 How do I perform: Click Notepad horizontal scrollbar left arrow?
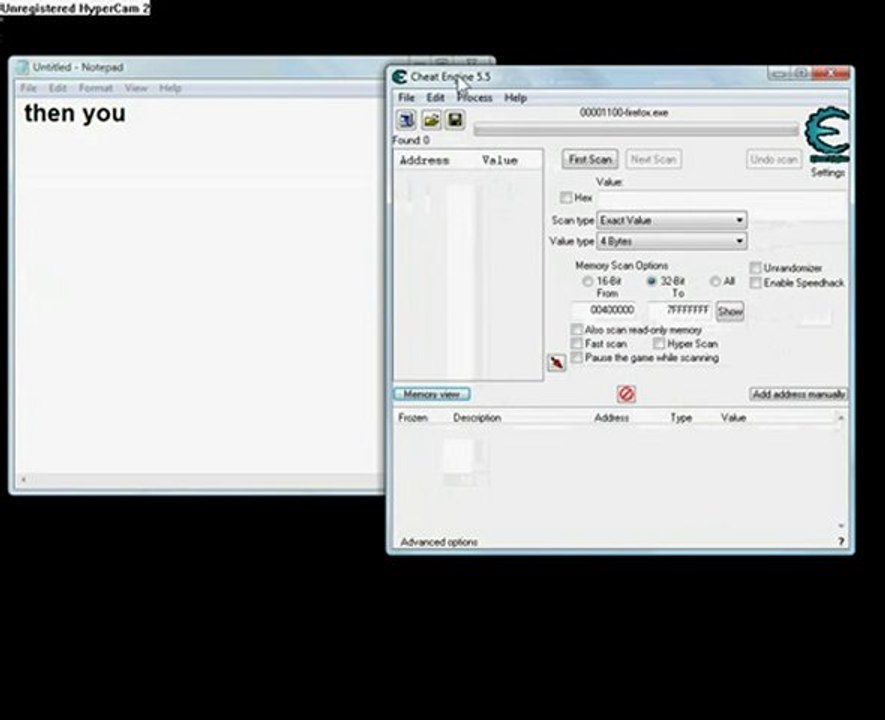point(24,480)
